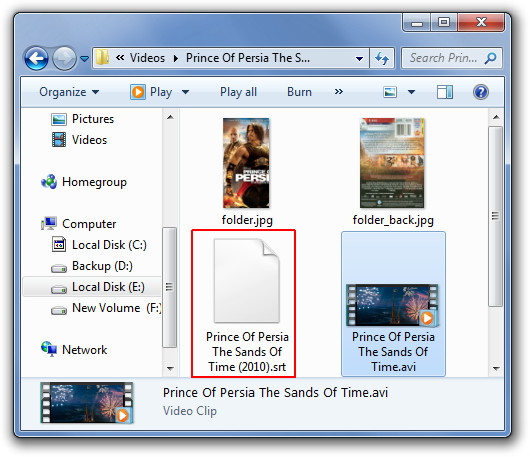Click the Time (2010).srt file name
This screenshot has height=457, width=530.
pos(247,367)
